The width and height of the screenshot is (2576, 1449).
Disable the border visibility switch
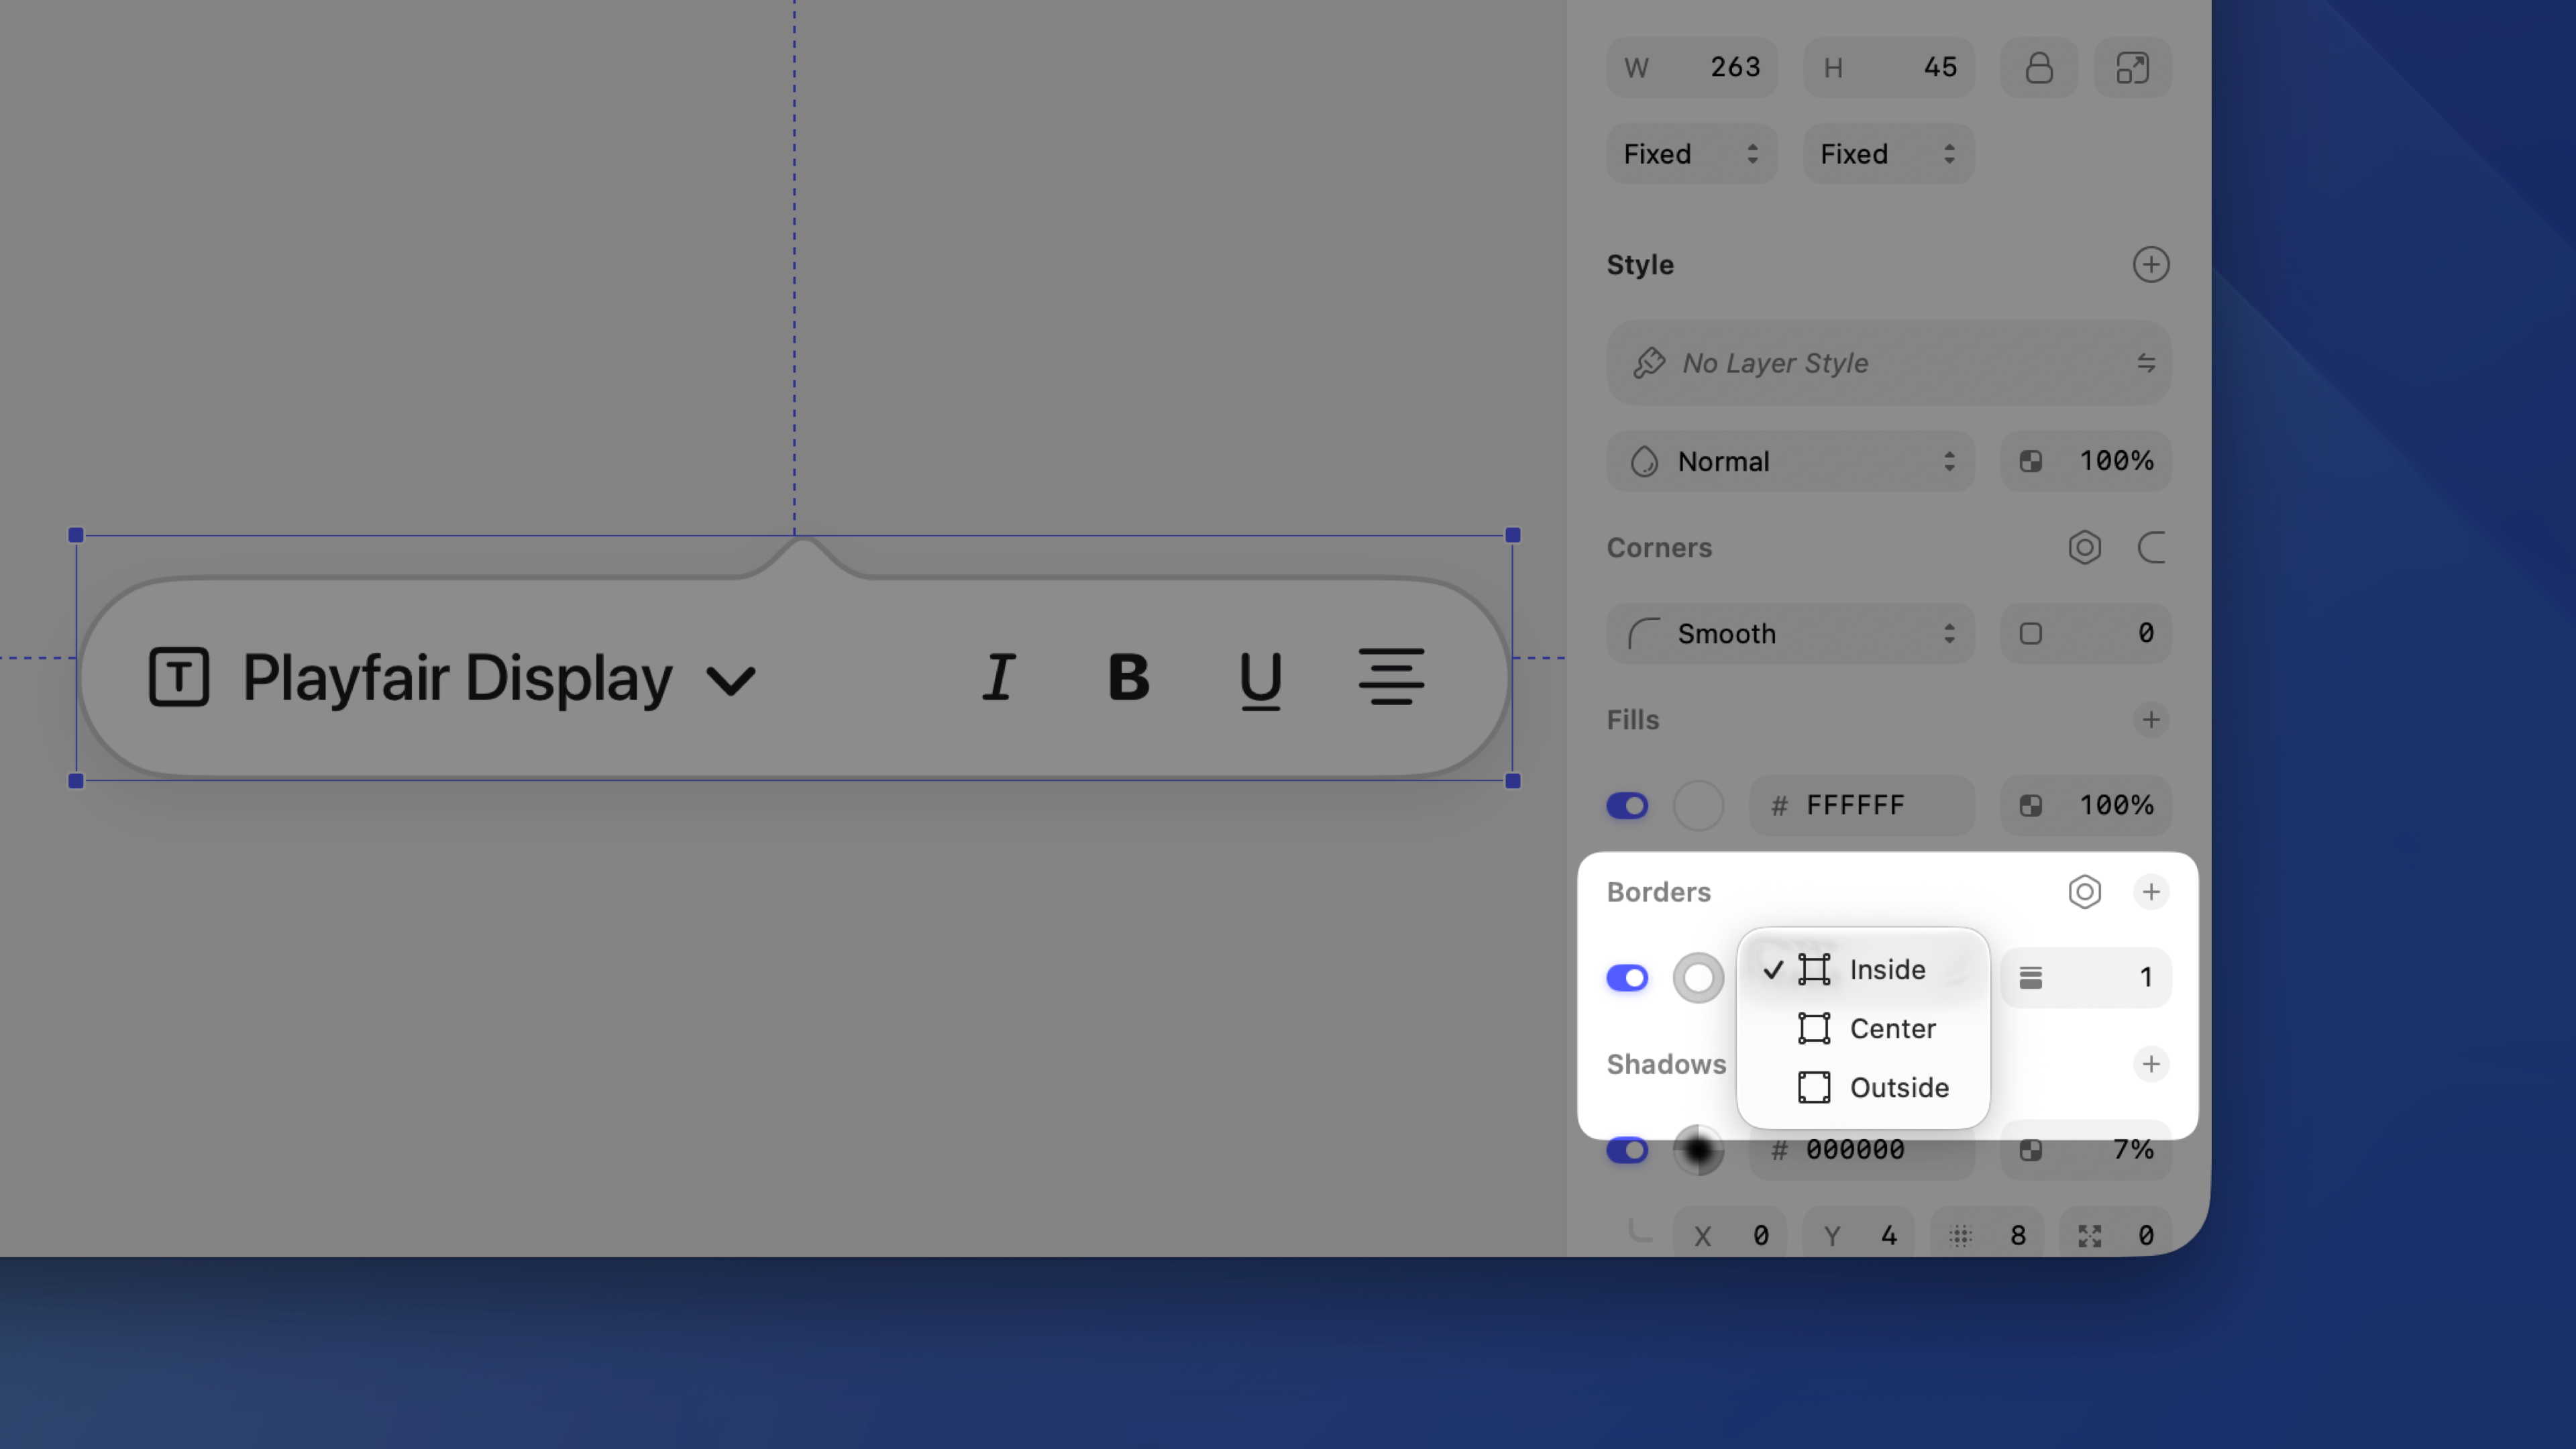[1627, 977]
